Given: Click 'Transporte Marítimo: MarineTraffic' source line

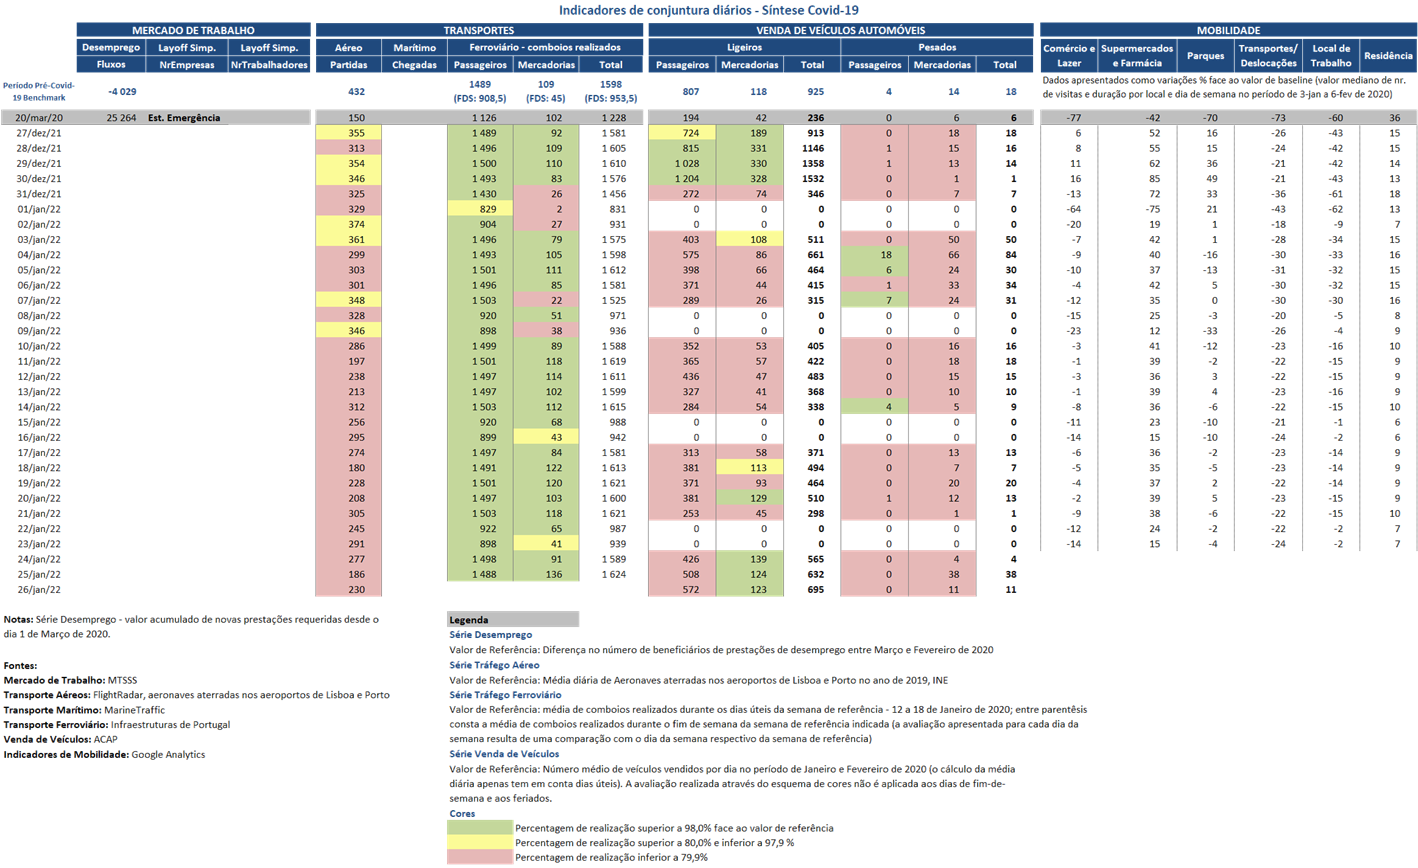Looking at the screenshot, I should (x=84, y=710).
